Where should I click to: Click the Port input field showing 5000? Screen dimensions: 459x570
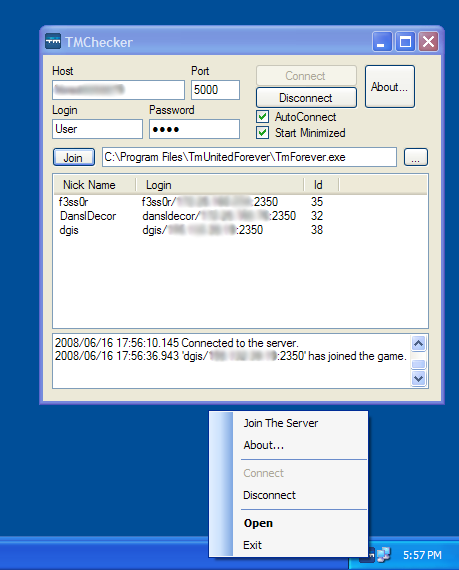pos(215,90)
